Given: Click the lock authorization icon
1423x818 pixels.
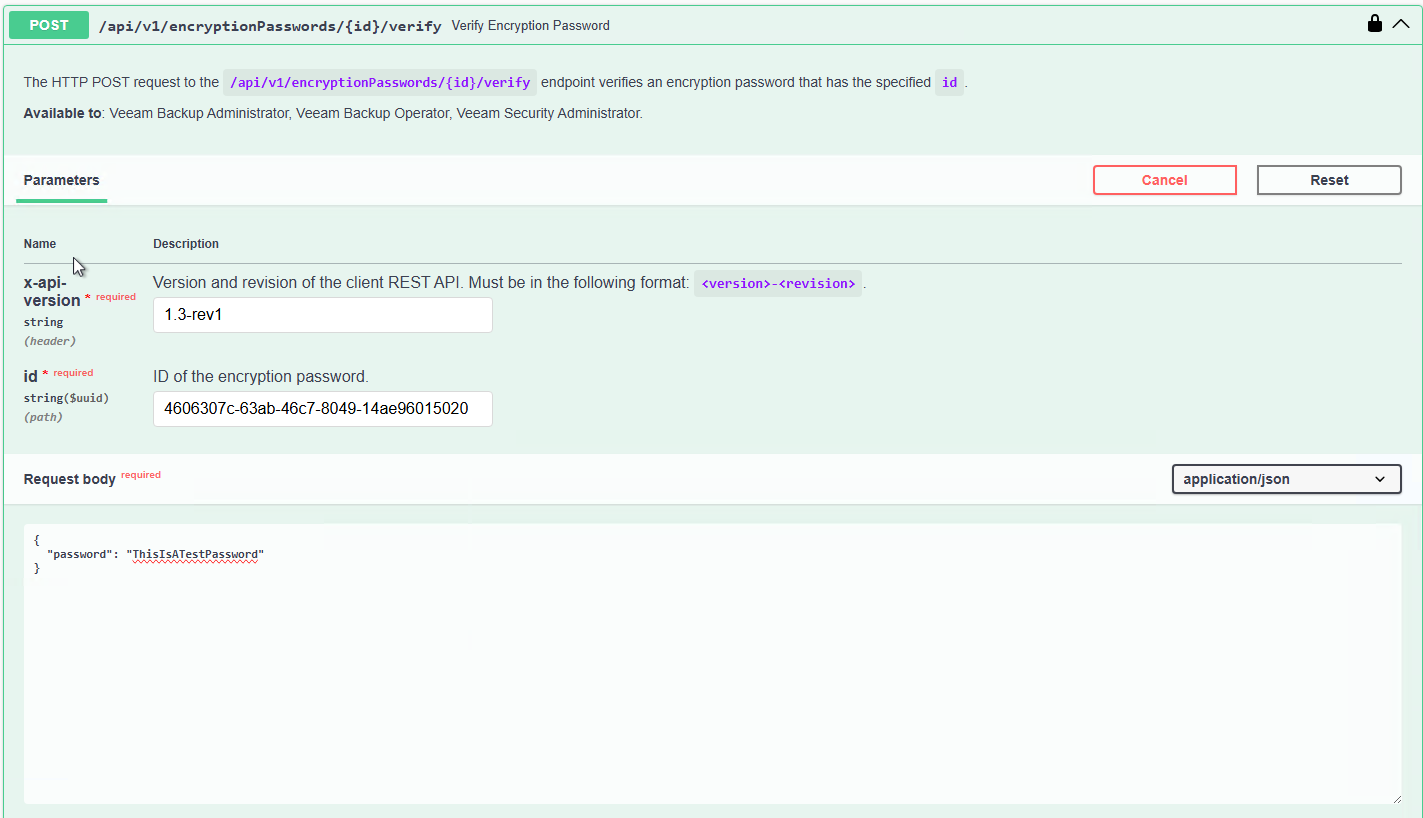Looking at the screenshot, I should (1375, 24).
